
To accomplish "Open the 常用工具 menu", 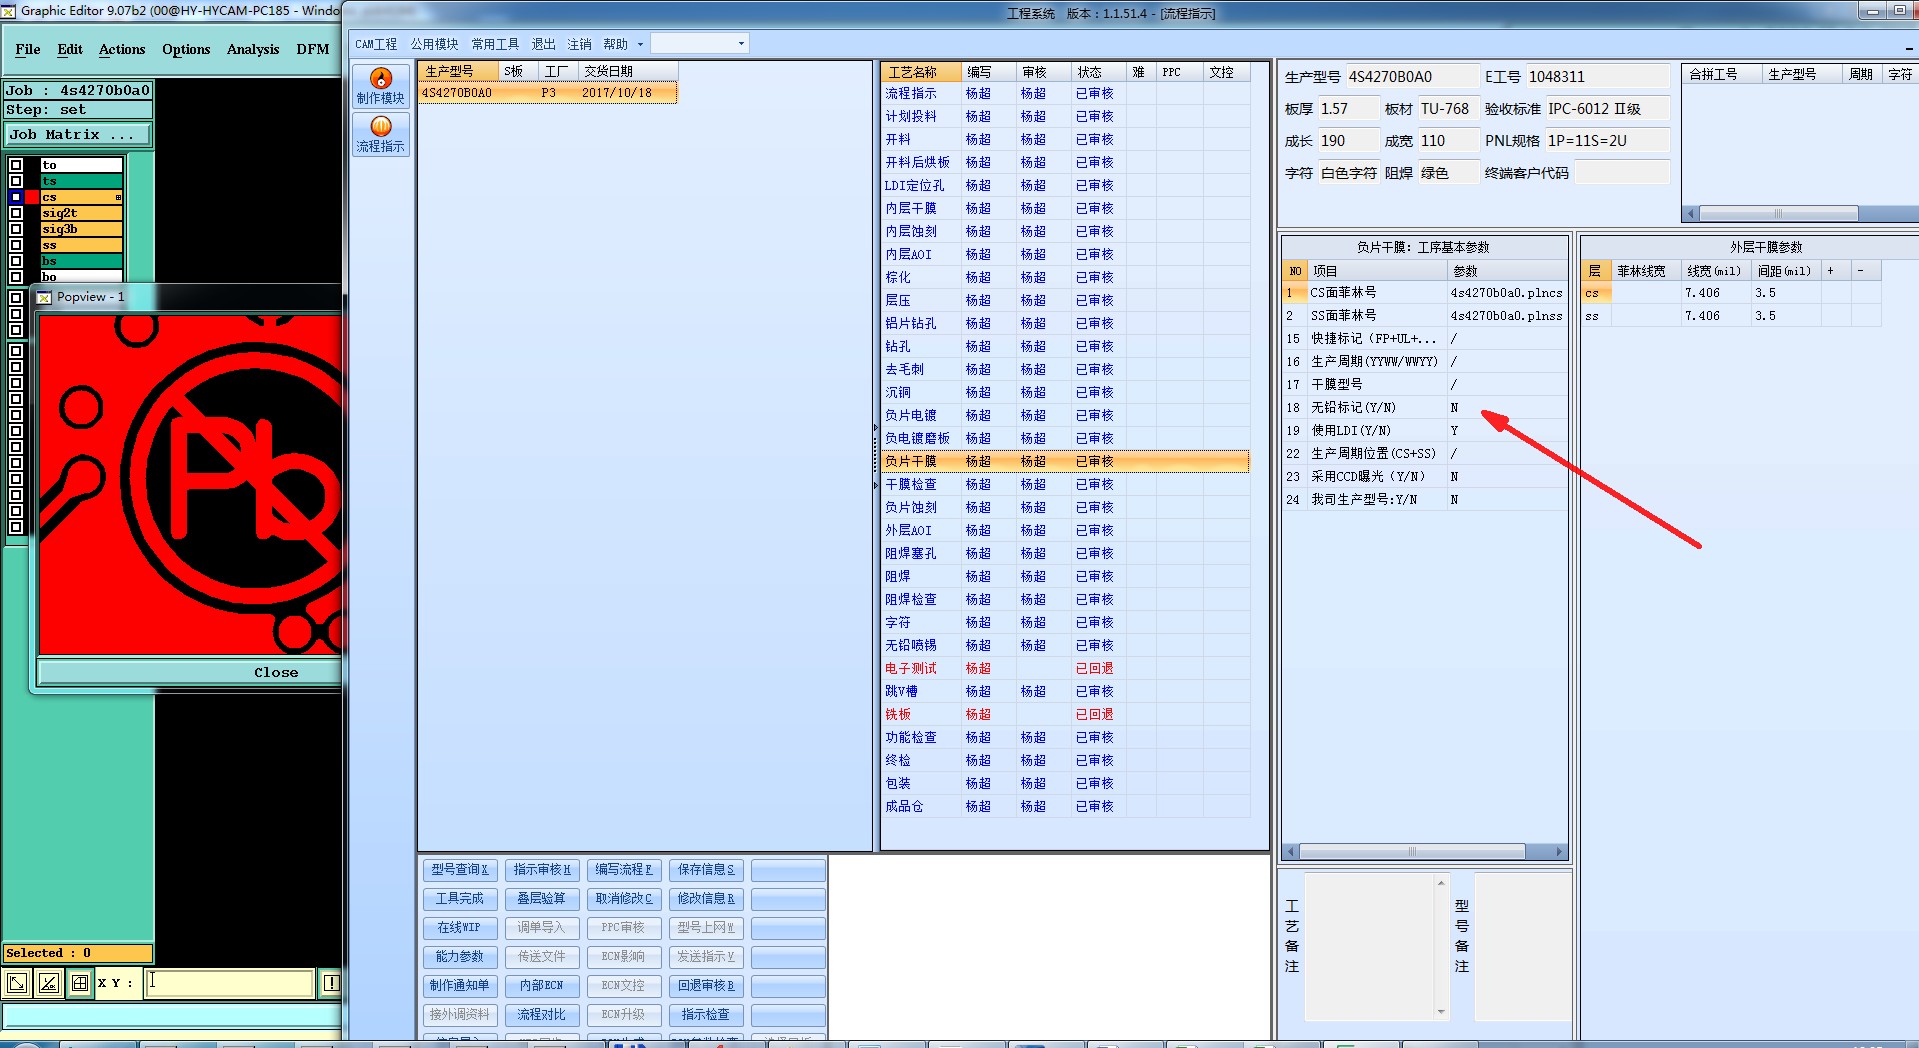I will coord(495,44).
